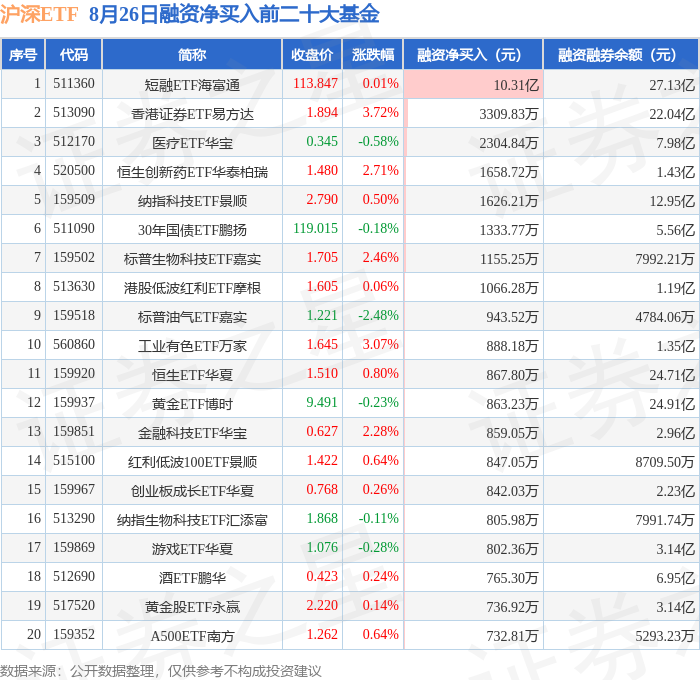Image resolution: width=700 pixels, height=680 pixels.
Task: Click the 收盘价 column header
Action: coord(312,55)
